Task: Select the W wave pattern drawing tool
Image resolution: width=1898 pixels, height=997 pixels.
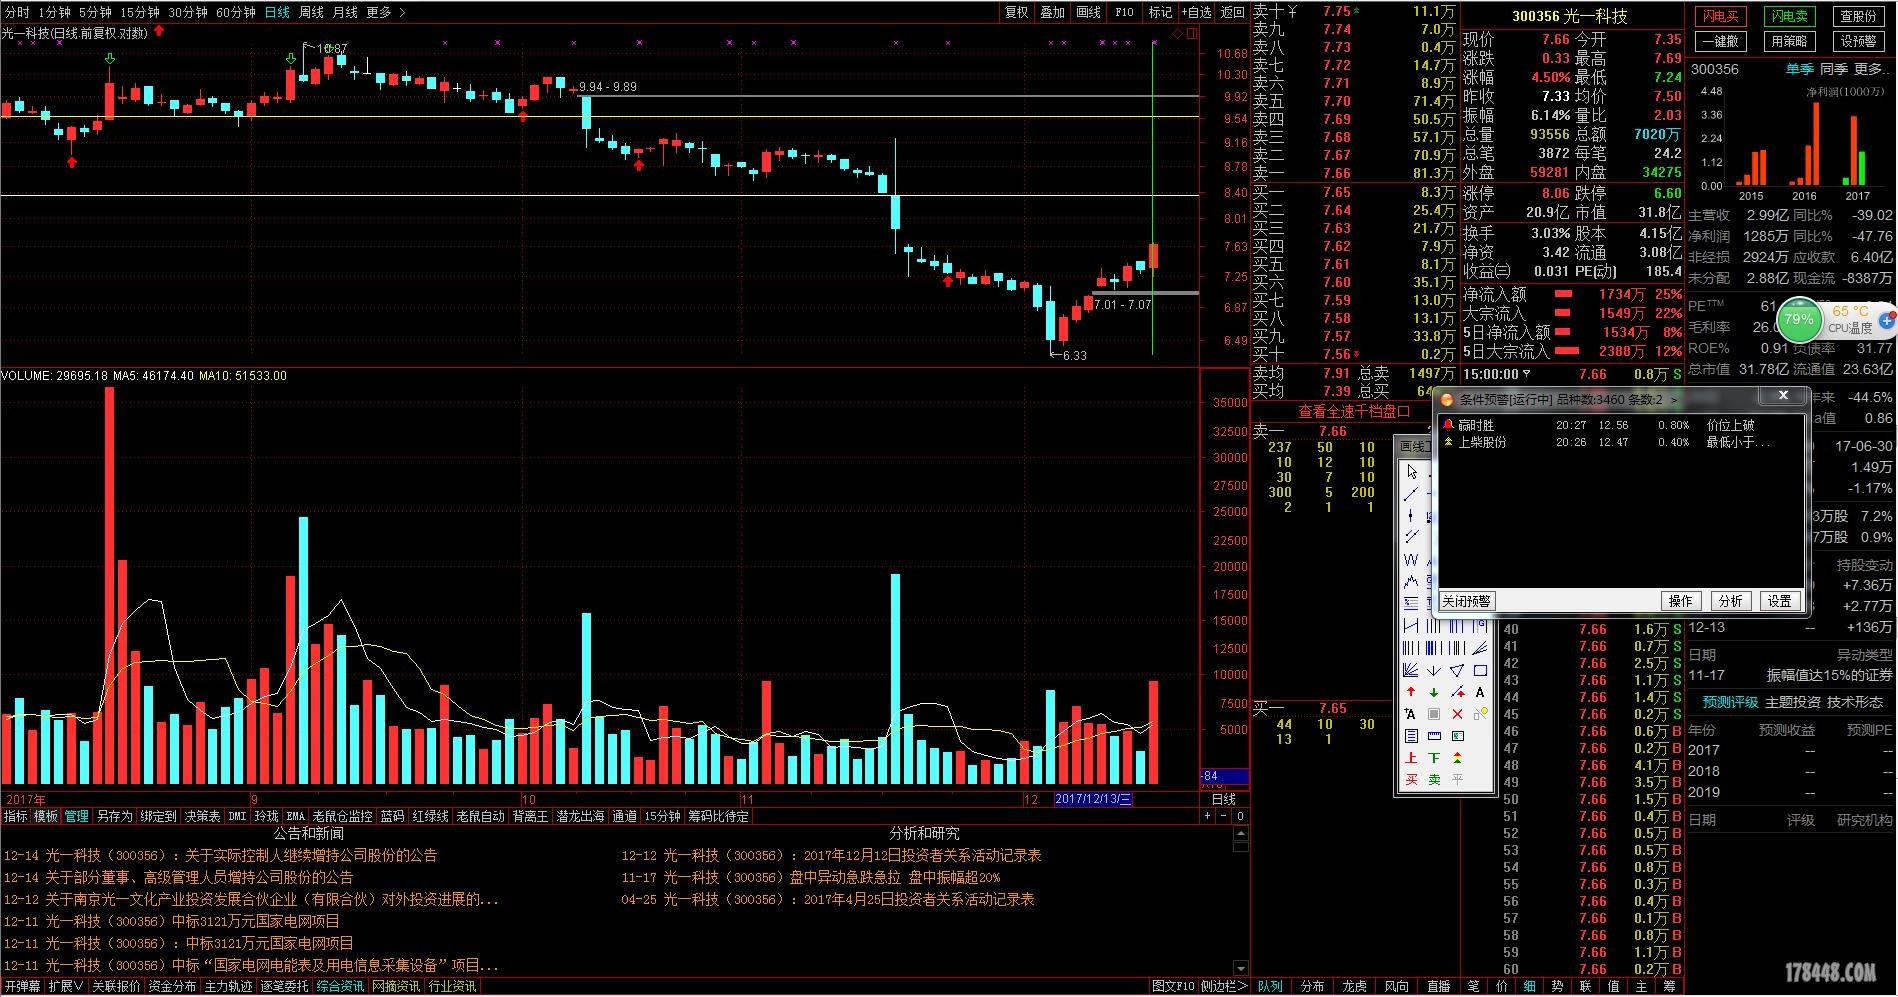Action: click(1411, 559)
